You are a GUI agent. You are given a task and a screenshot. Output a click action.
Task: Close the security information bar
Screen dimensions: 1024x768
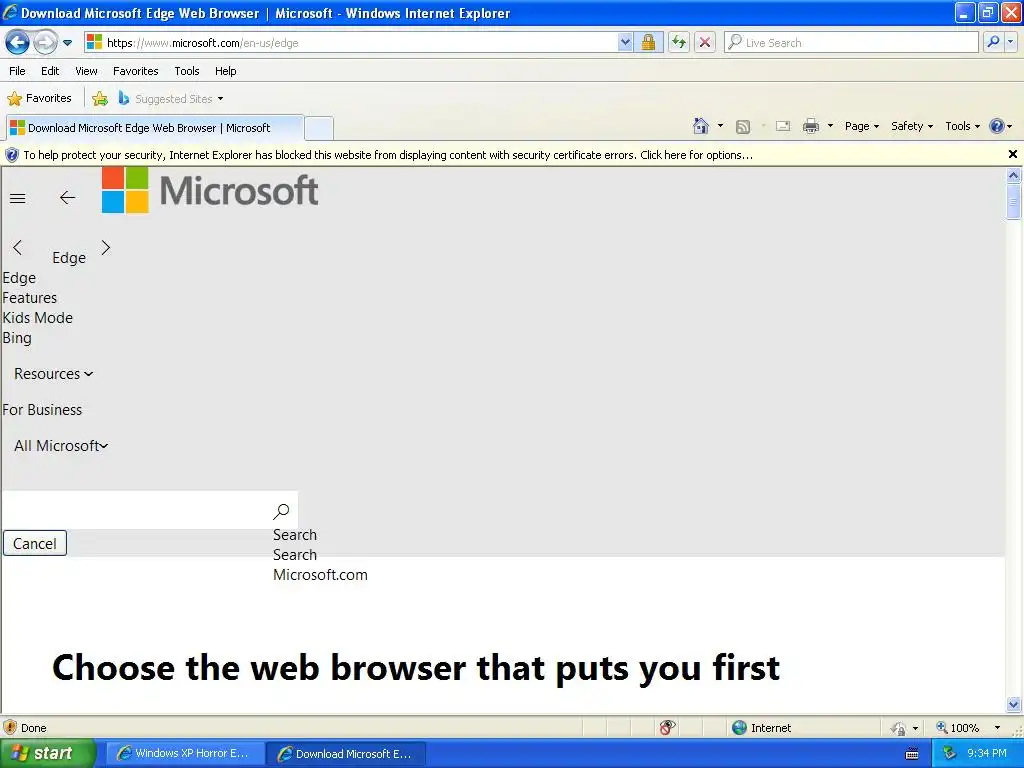pos(1012,154)
